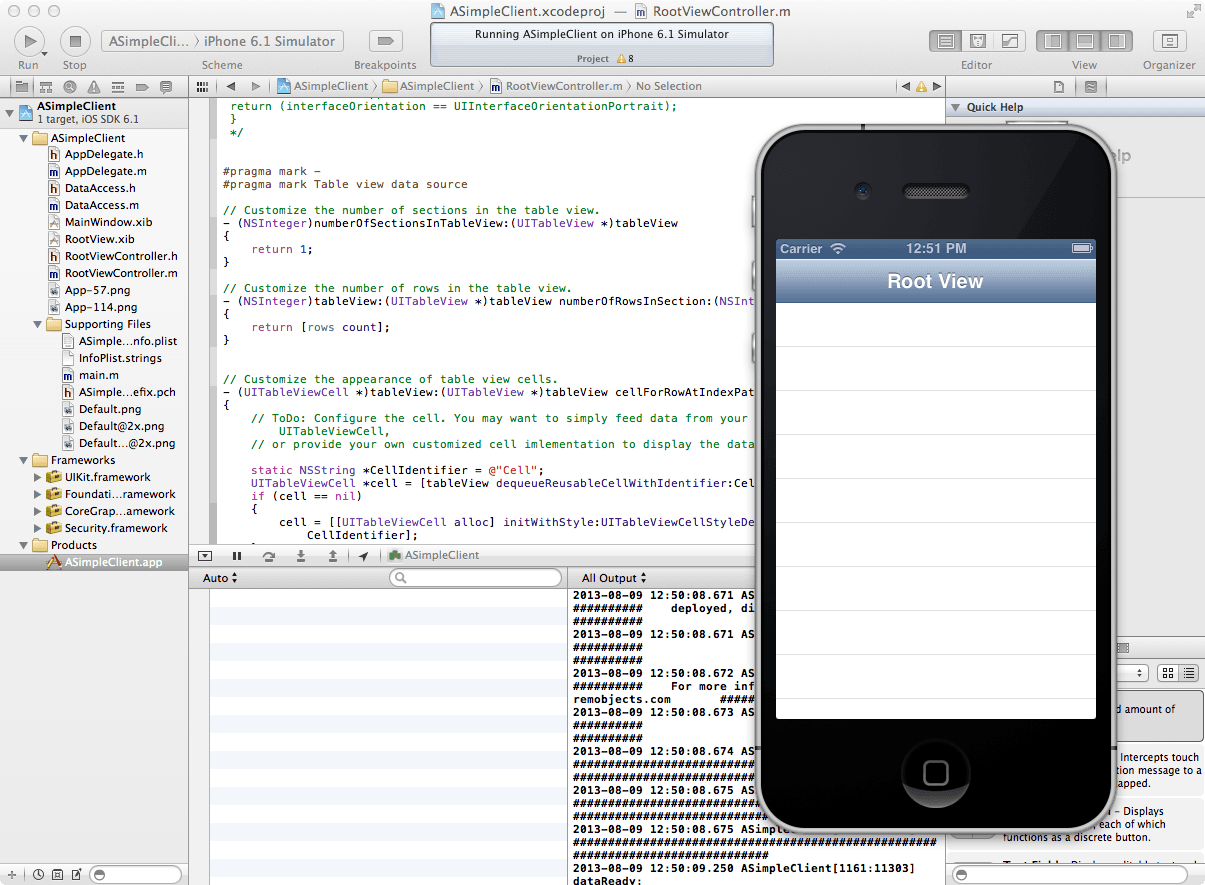Hide the Navigator pane using View button
Viewport: 1205px width, 885px height.
coord(1052,41)
